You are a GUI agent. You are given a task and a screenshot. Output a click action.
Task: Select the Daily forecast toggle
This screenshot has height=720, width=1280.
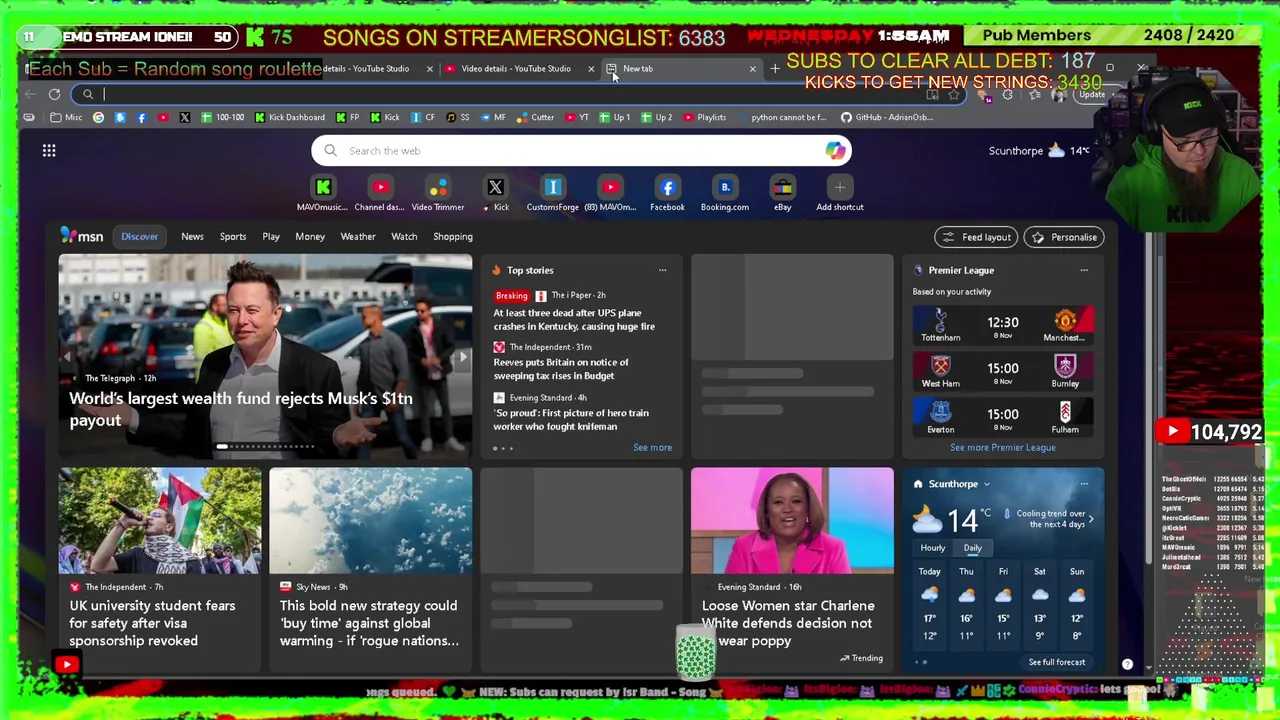pos(972,548)
